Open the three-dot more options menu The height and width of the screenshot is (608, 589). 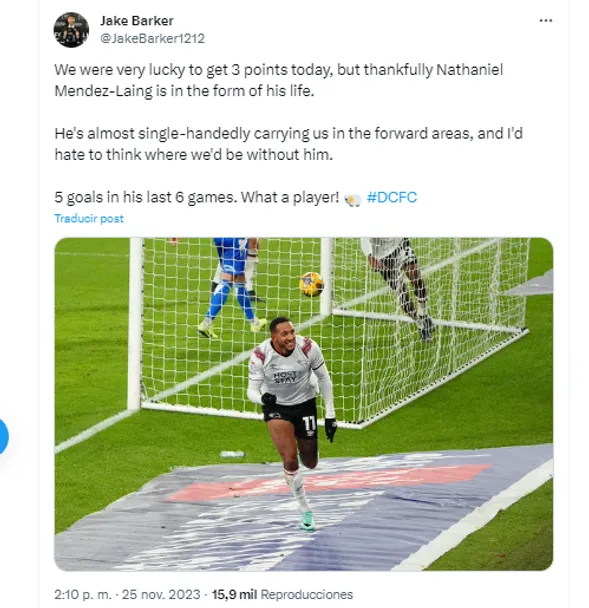click(x=546, y=21)
